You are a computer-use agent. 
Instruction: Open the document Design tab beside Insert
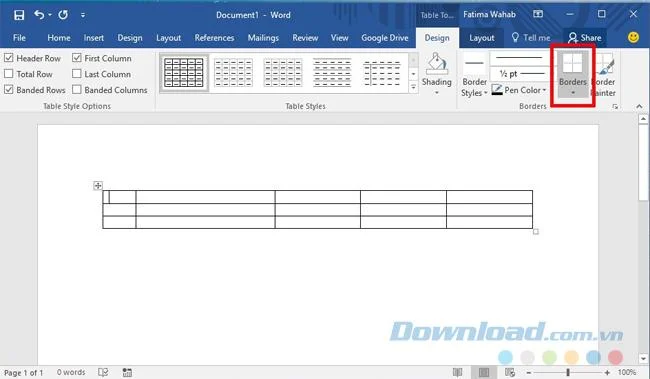click(130, 38)
